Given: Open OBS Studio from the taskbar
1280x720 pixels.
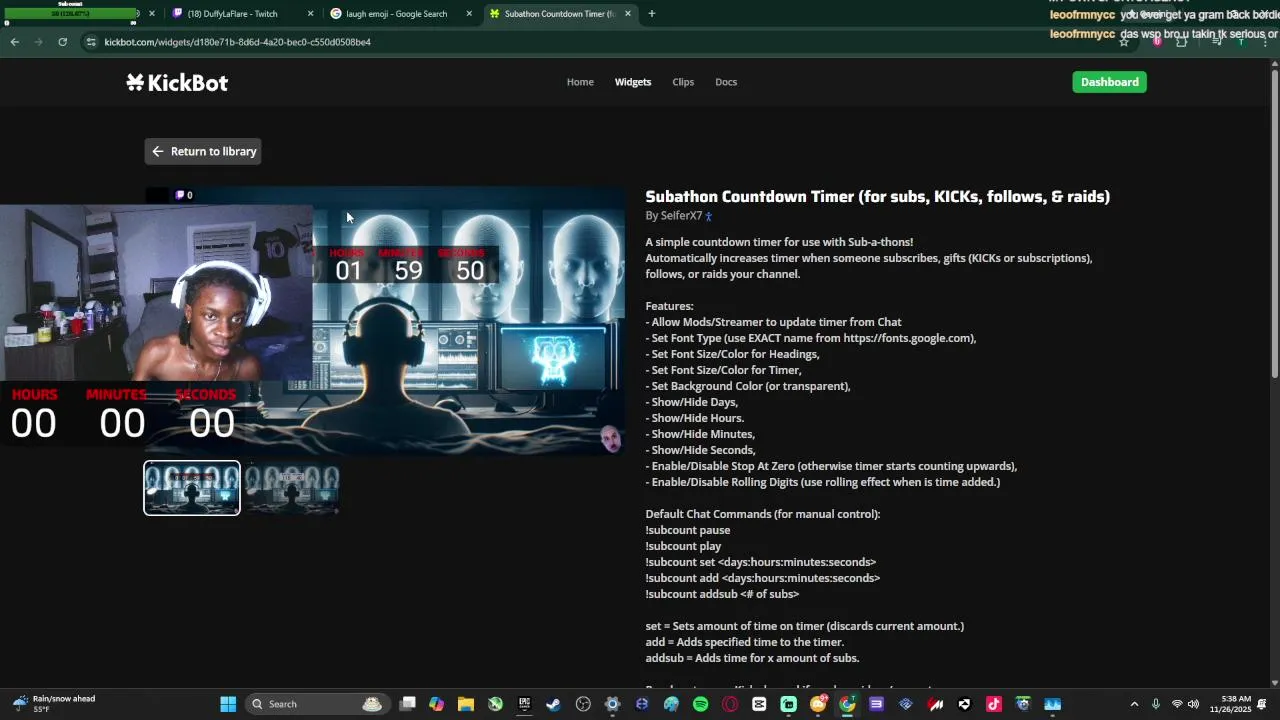Looking at the screenshot, I should tap(583, 704).
